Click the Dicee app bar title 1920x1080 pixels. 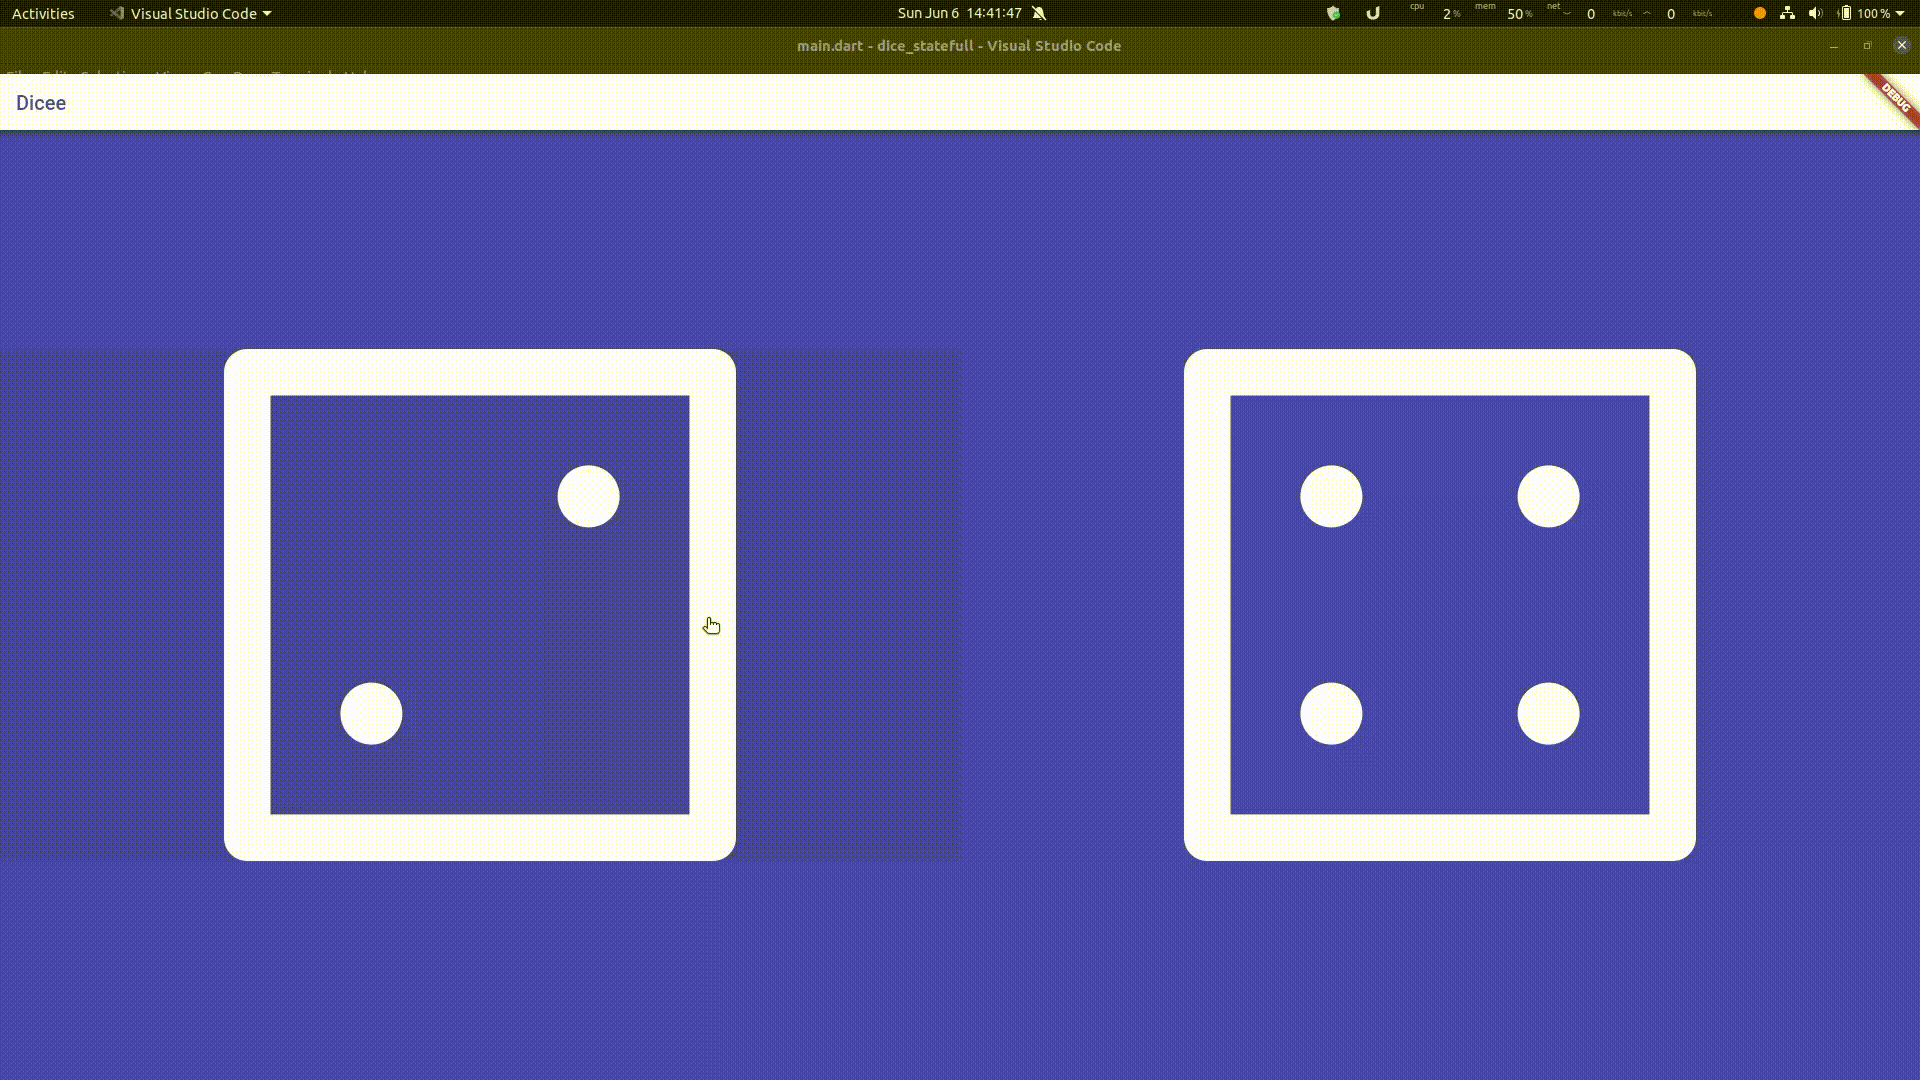[x=41, y=103]
